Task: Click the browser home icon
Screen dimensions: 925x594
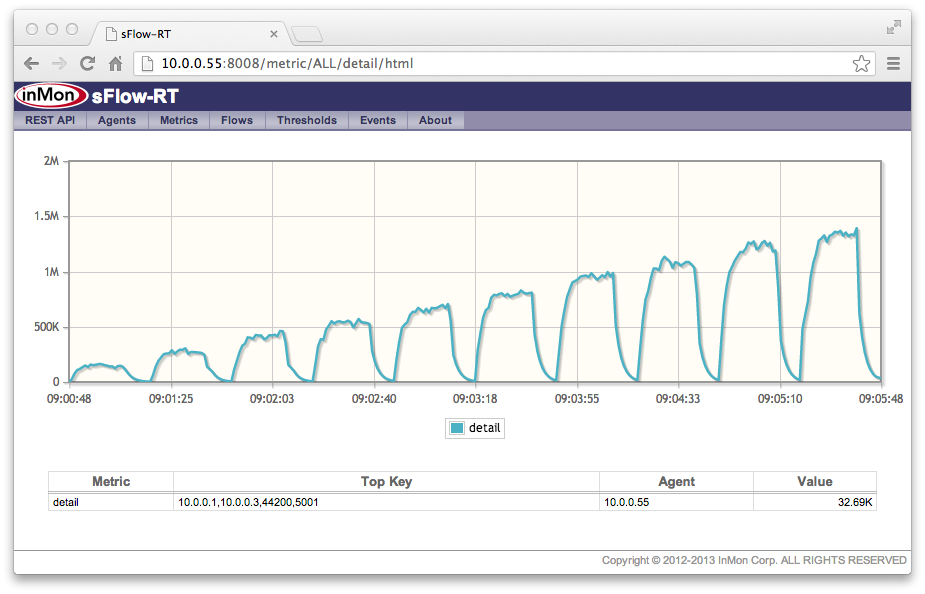Action: tap(114, 62)
